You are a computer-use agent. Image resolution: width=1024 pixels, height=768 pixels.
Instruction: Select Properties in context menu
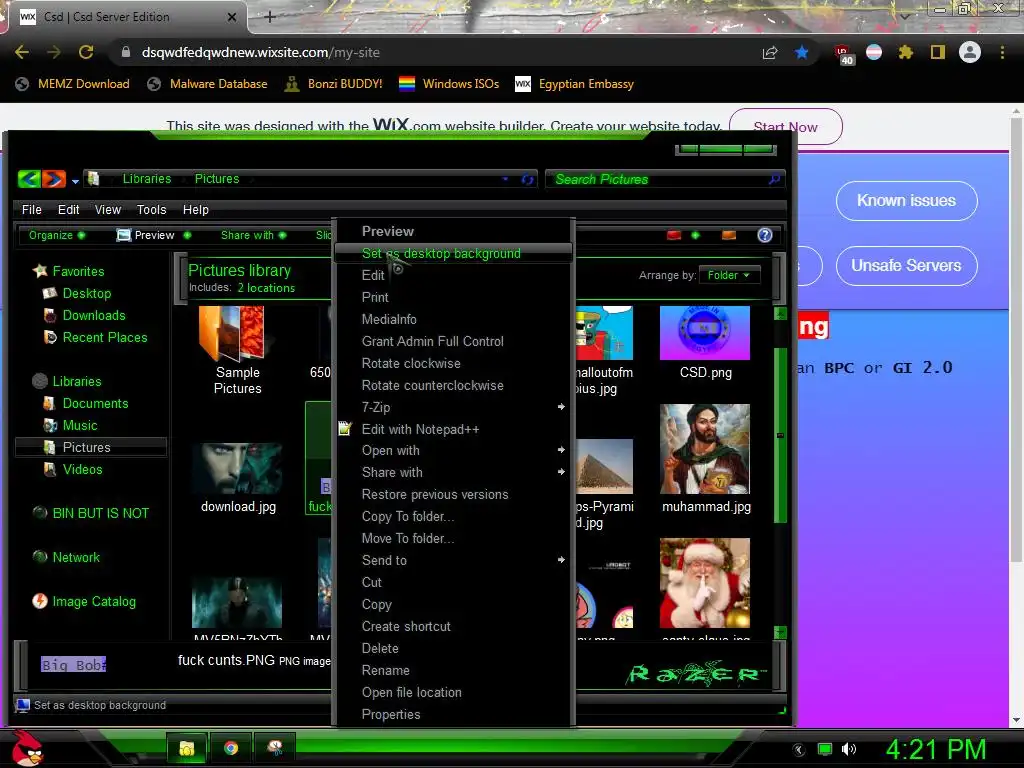453,714
